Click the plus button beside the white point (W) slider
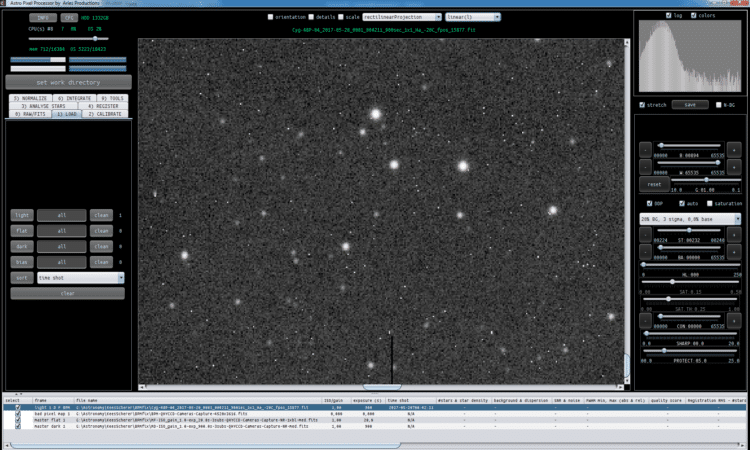 click(734, 167)
